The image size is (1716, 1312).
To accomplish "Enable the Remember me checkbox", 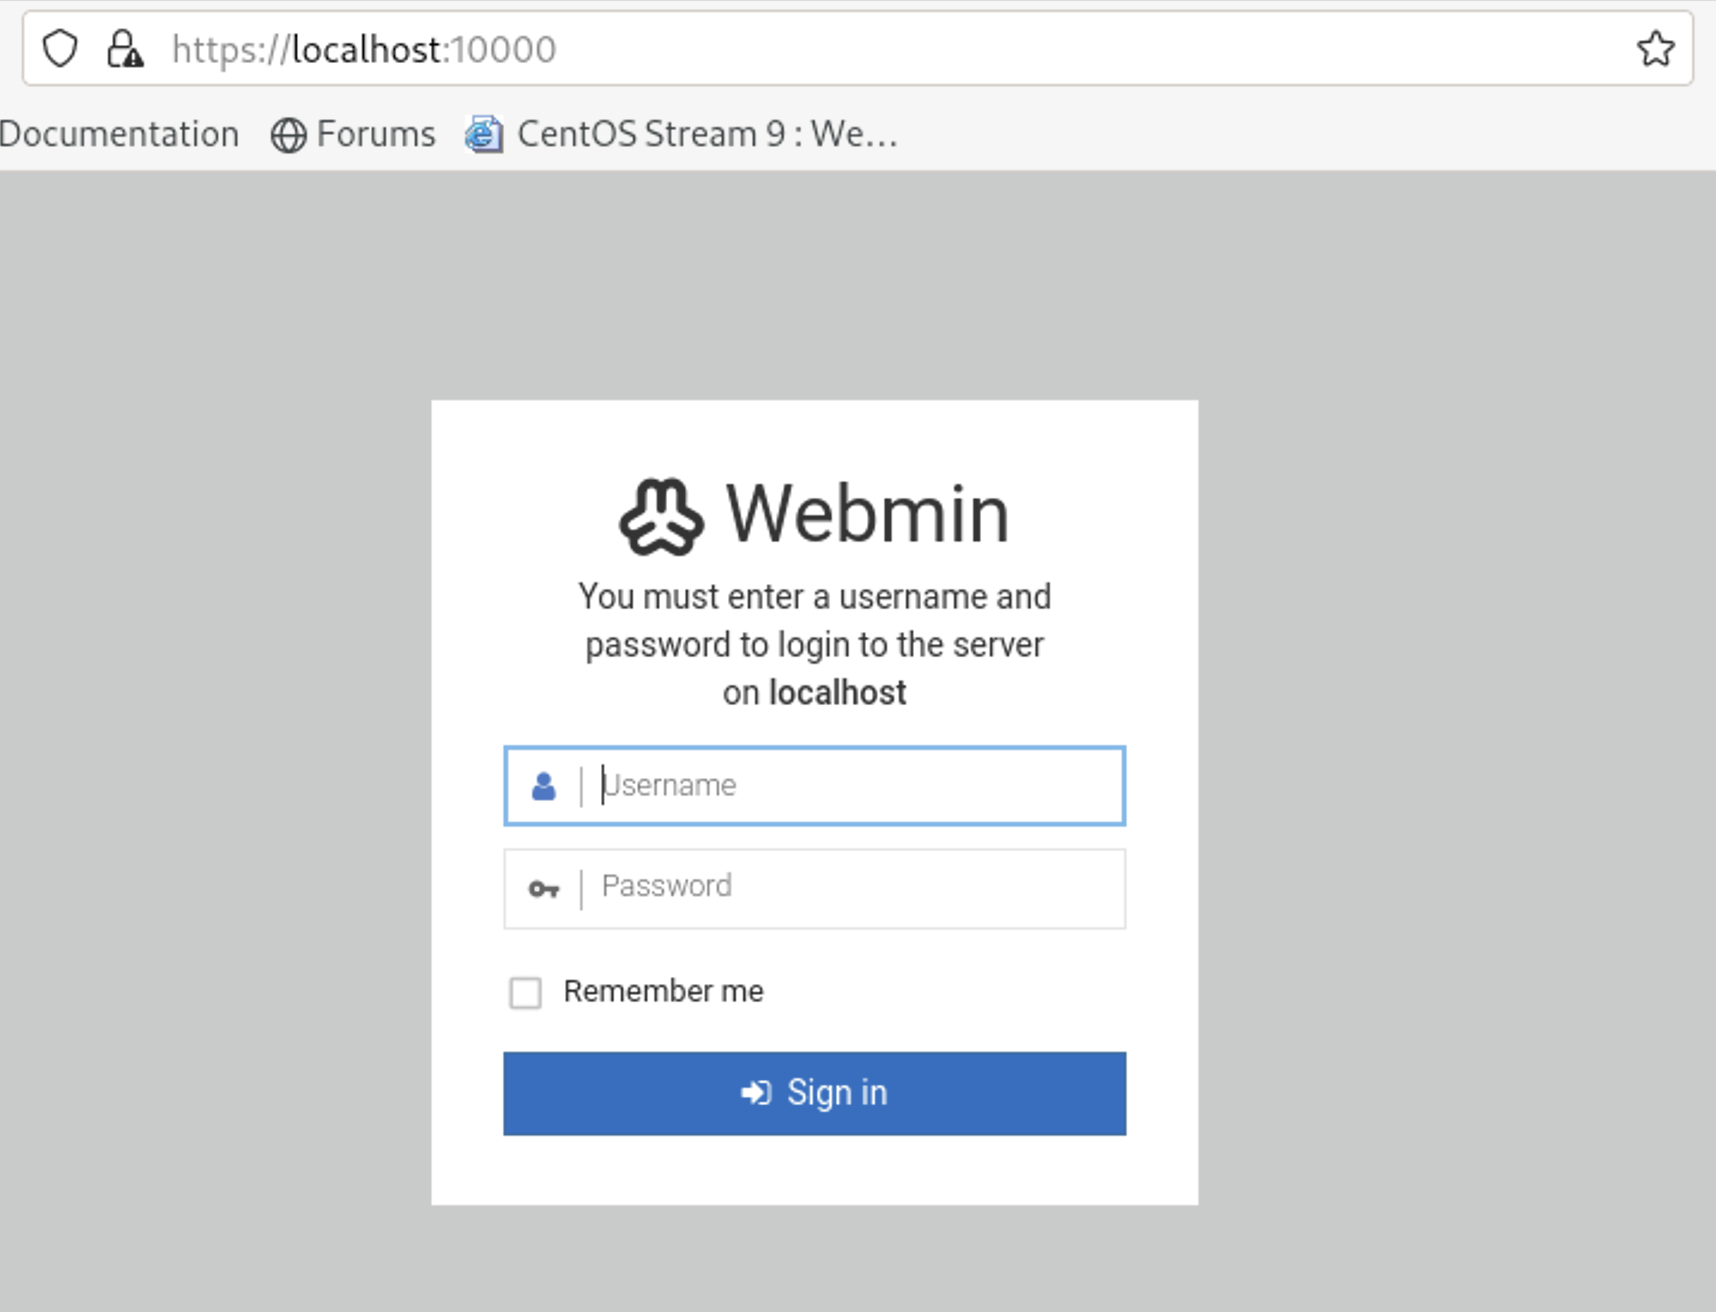I will (525, 993).
